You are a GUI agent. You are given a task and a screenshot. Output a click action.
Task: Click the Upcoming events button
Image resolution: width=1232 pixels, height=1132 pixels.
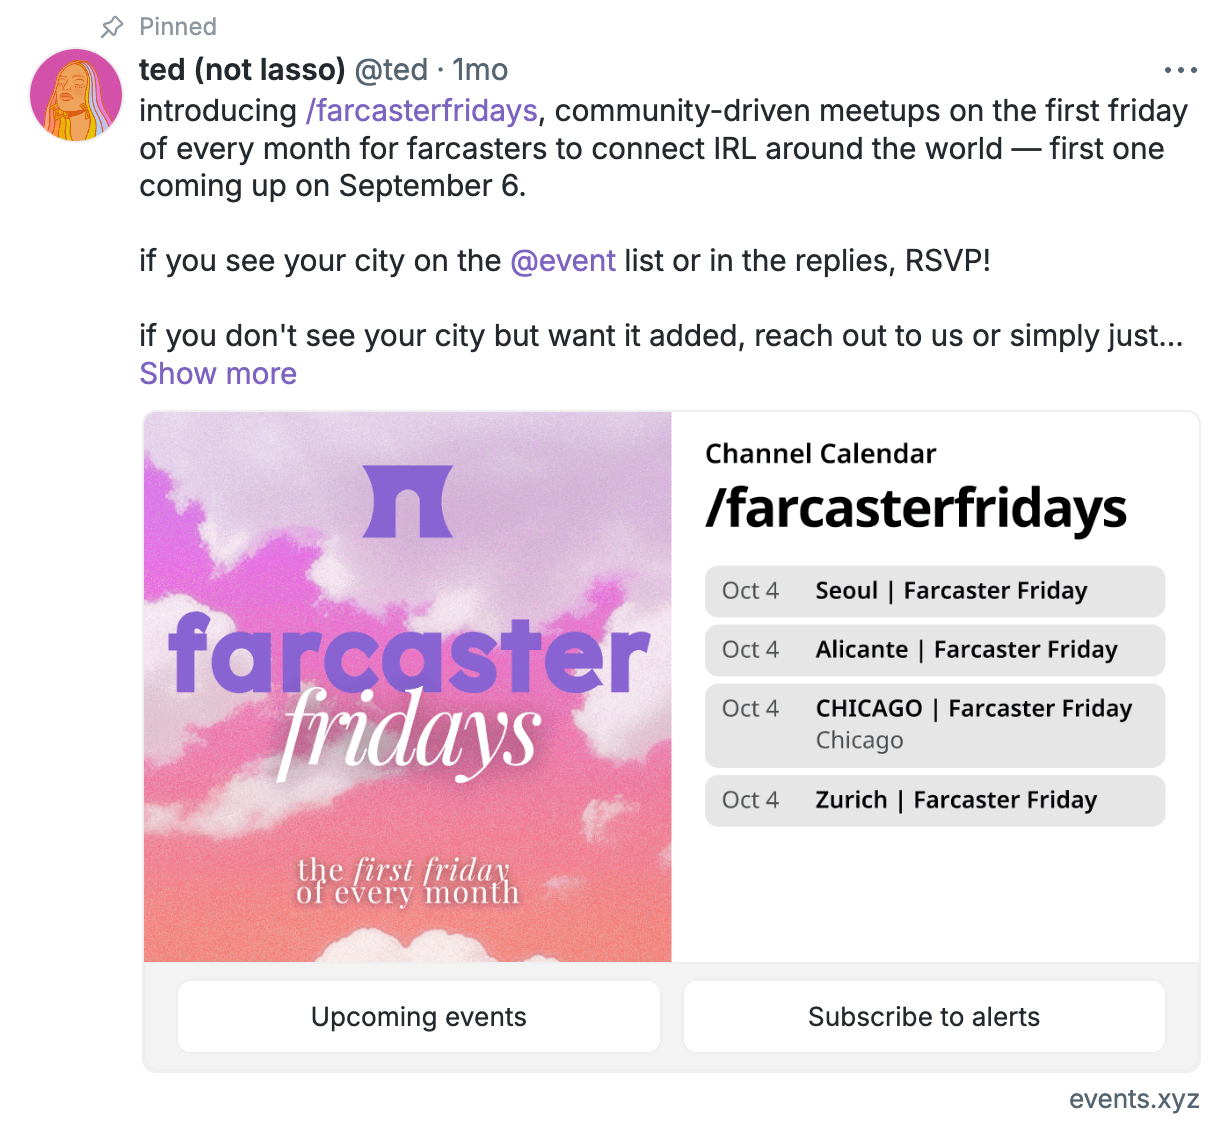click(419, 1016)
